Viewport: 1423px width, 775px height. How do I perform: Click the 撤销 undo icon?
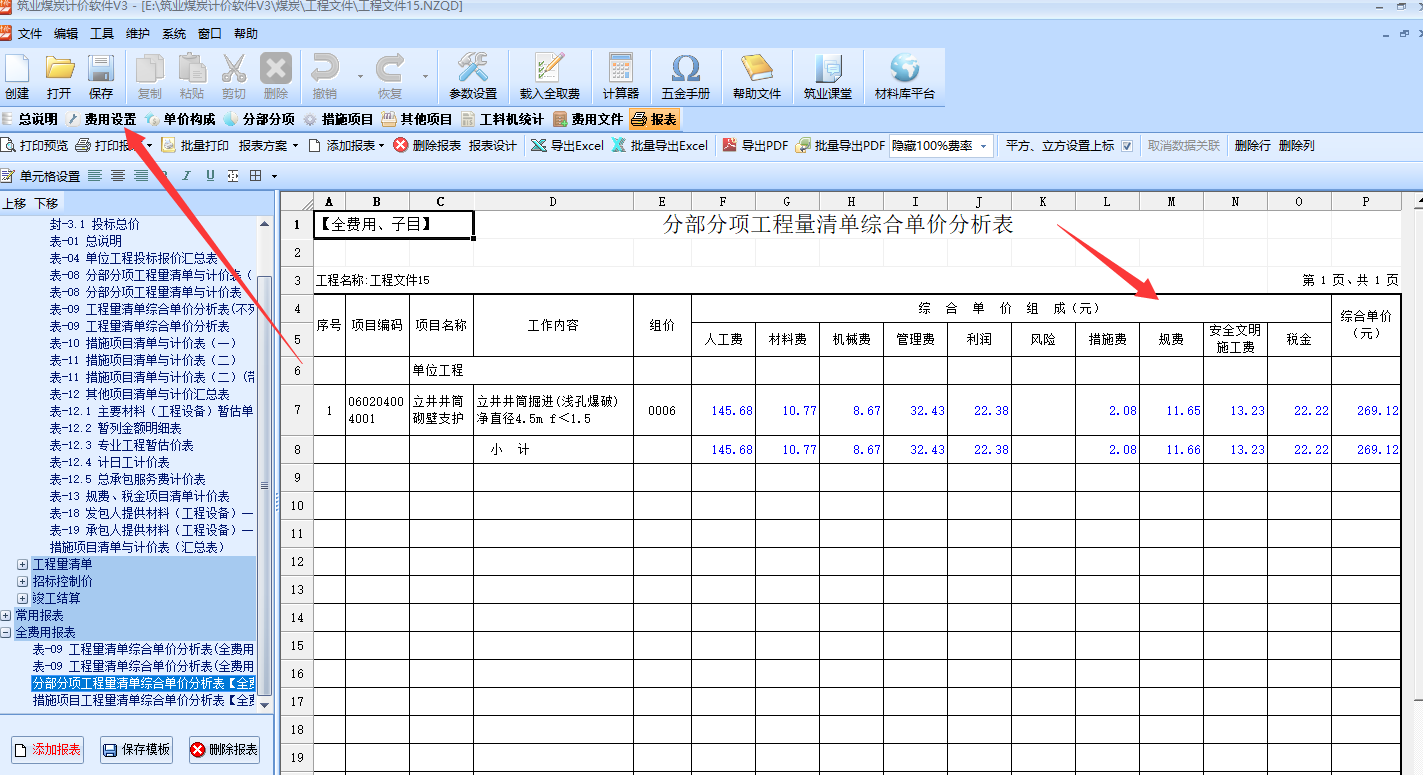[x=324, y=69]
